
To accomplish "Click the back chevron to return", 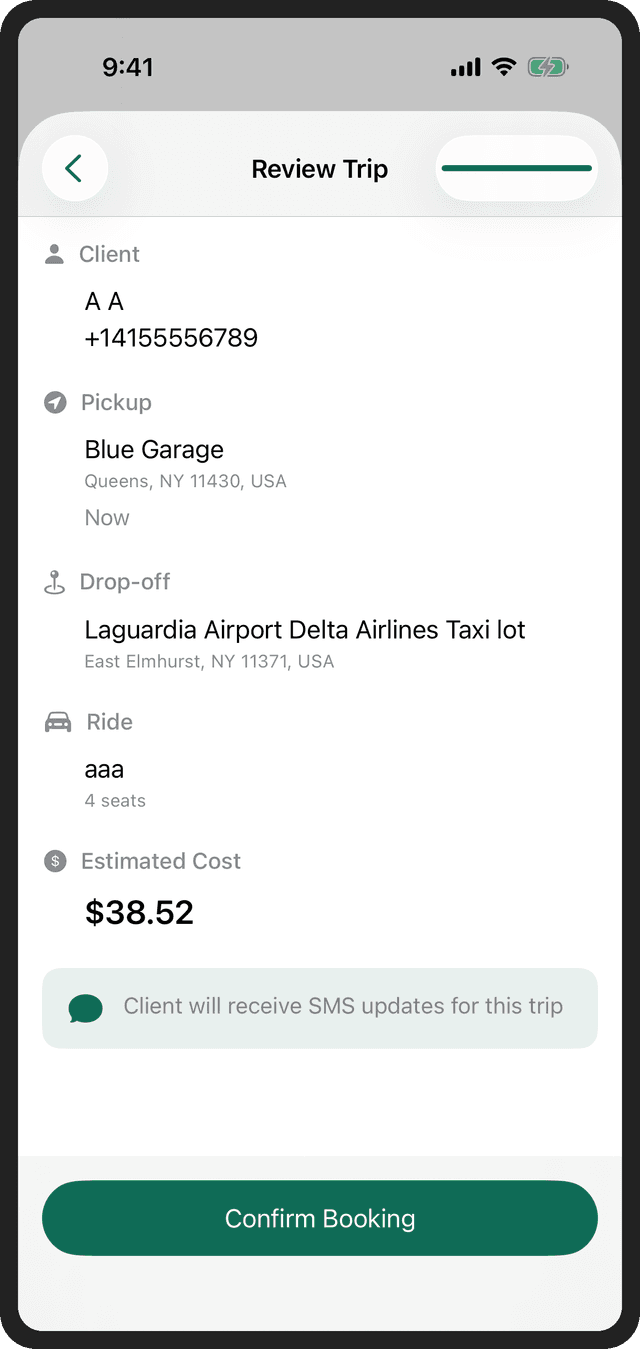I will click(75, 168).
